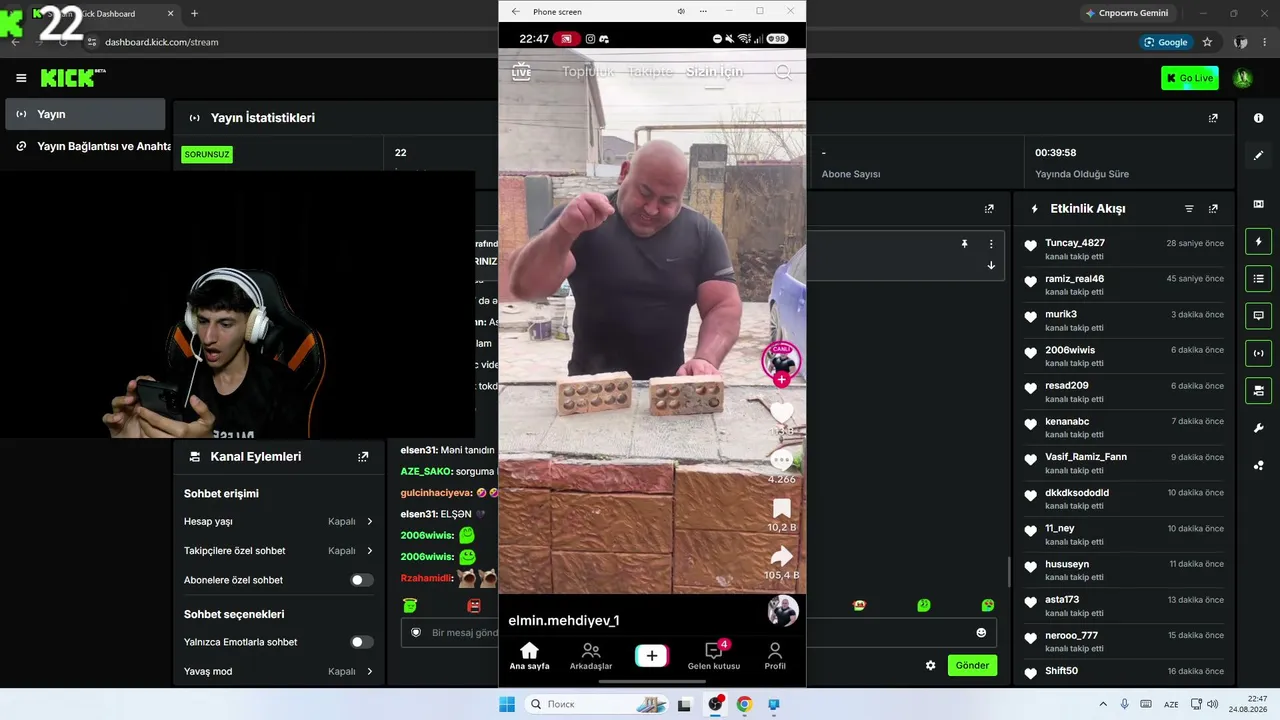Pop out the Etkinlik Akışı panel

tap(1213, 209)
